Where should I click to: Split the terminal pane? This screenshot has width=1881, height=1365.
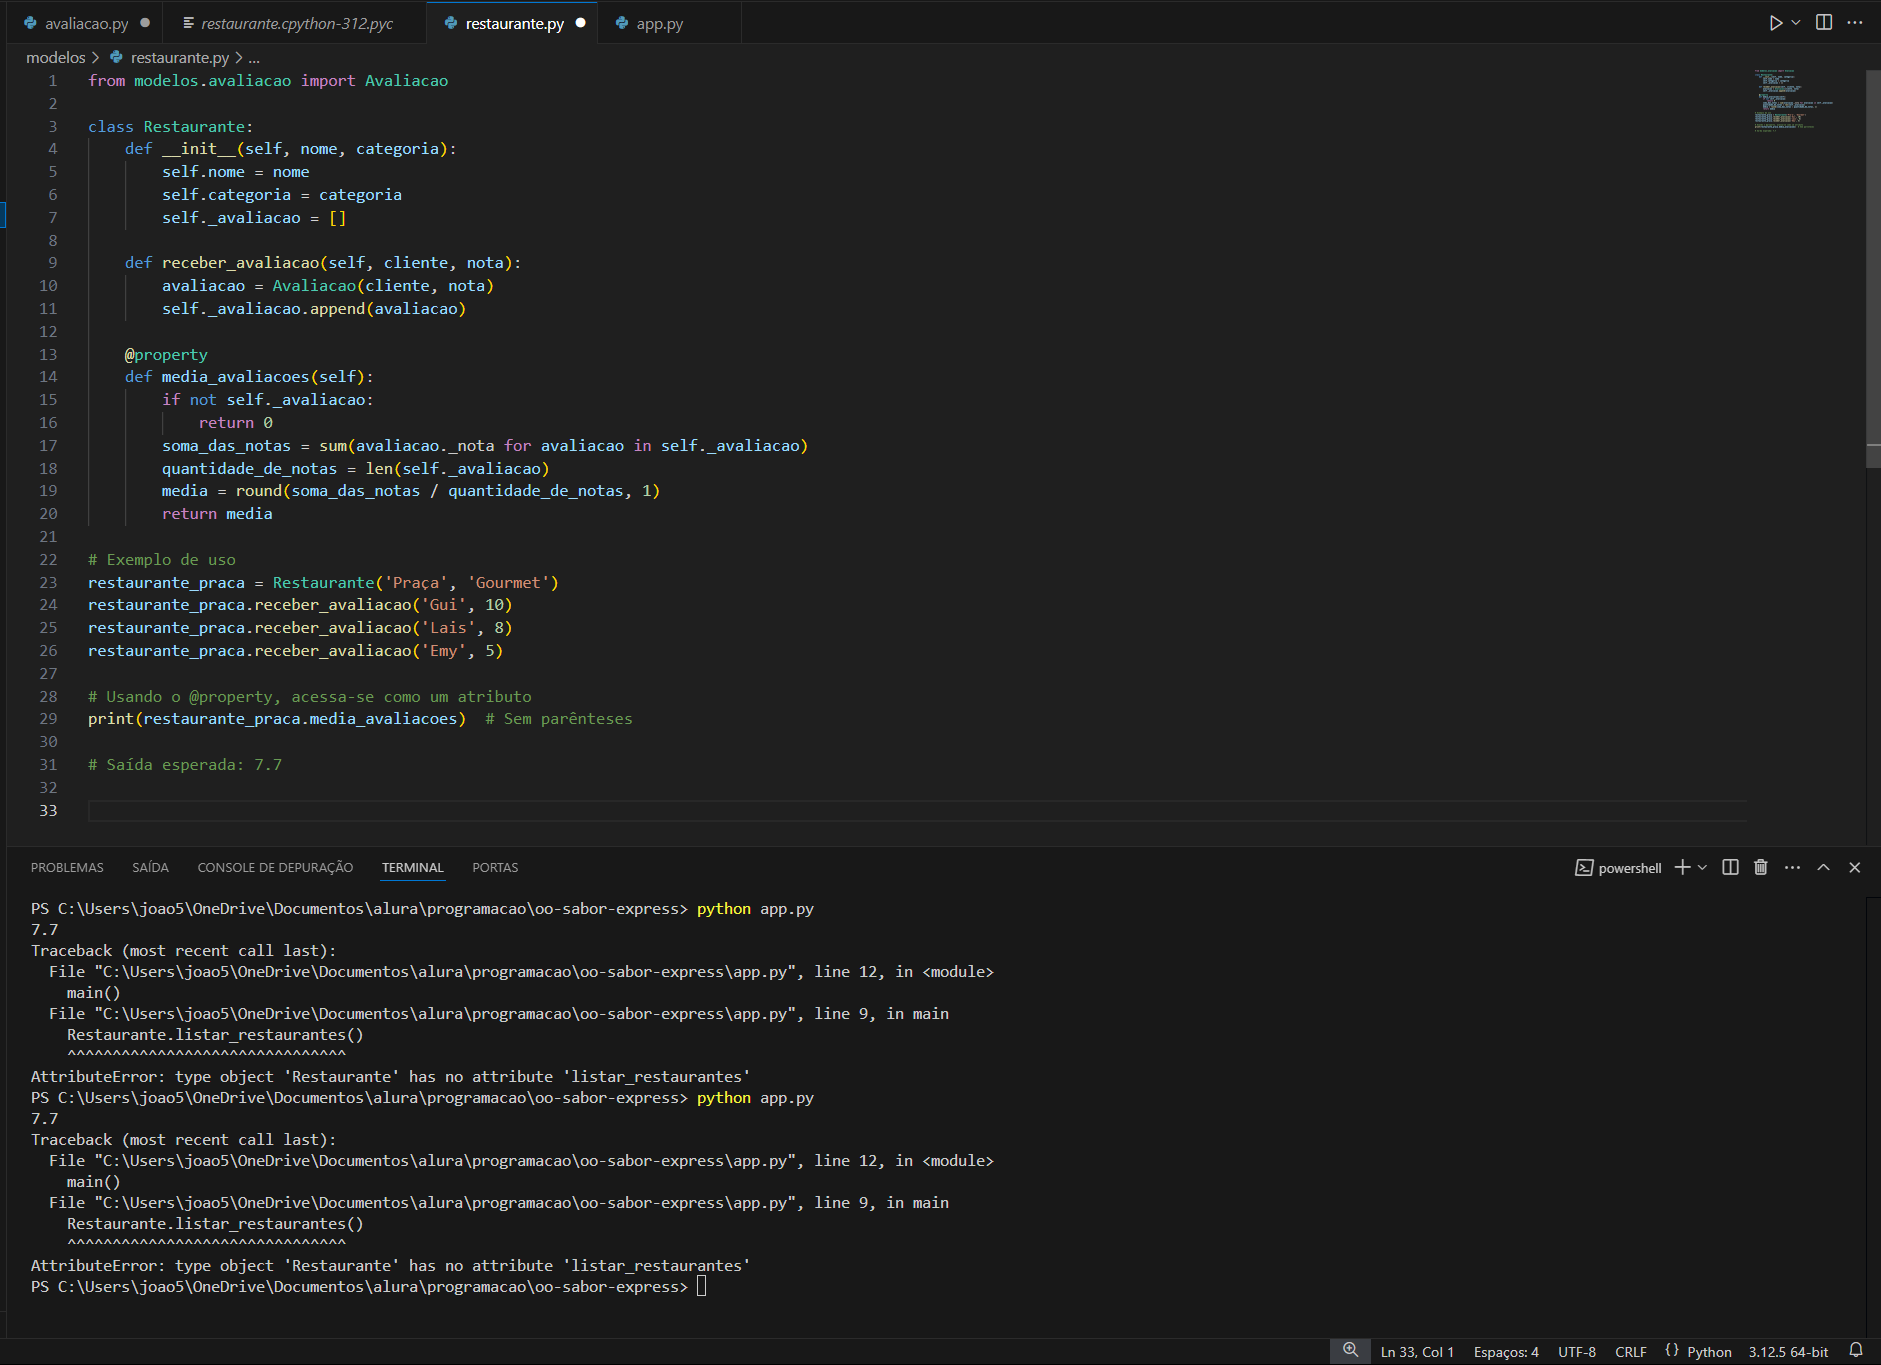(1730, 867)
